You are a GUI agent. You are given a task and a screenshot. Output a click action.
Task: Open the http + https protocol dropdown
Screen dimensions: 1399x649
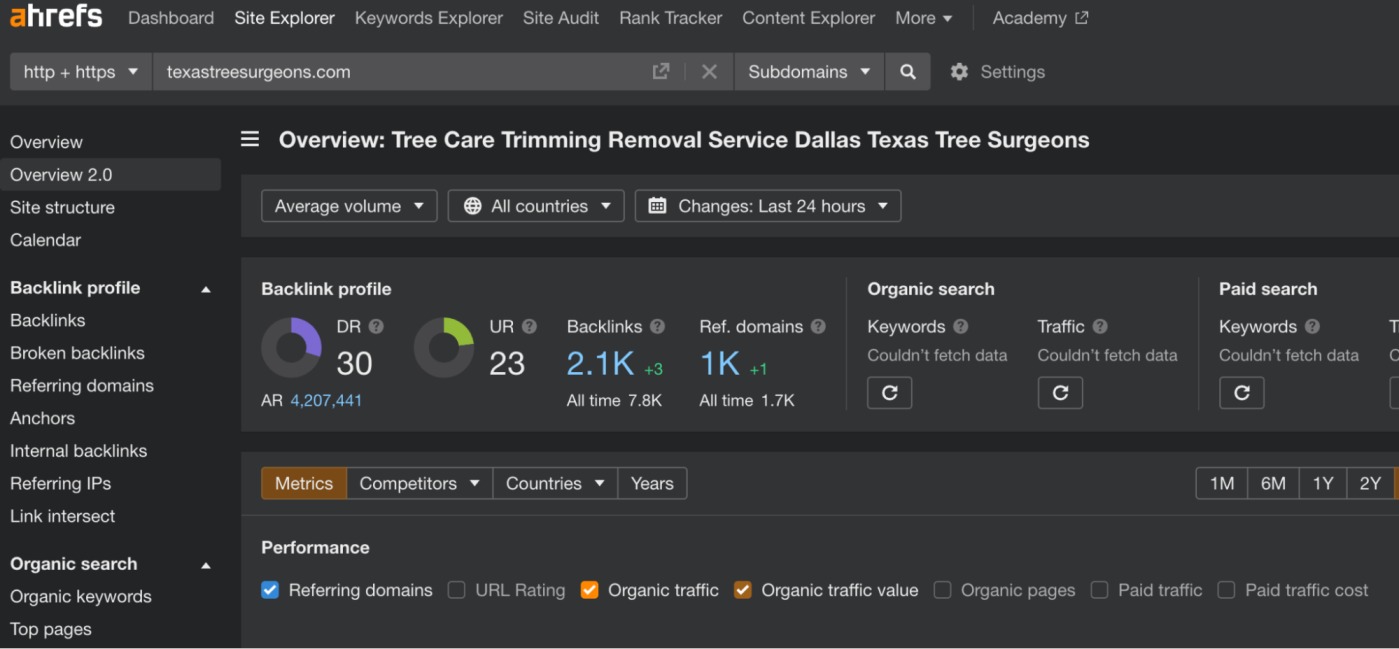point(81,72)
